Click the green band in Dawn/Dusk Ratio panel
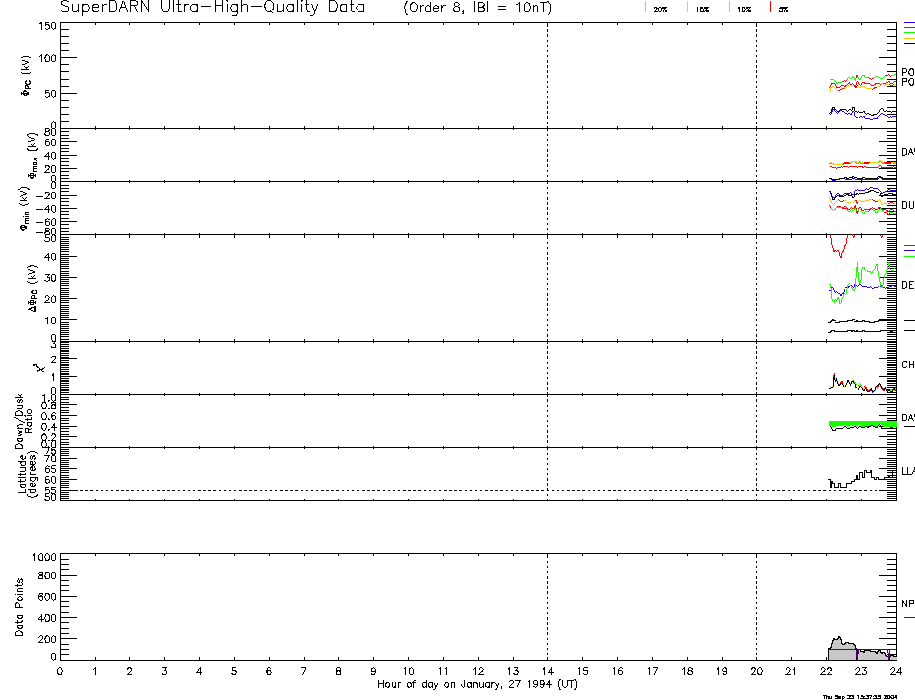Image resolution: width=915 pixels, height=700 pixels. click(x=862, y=424)
